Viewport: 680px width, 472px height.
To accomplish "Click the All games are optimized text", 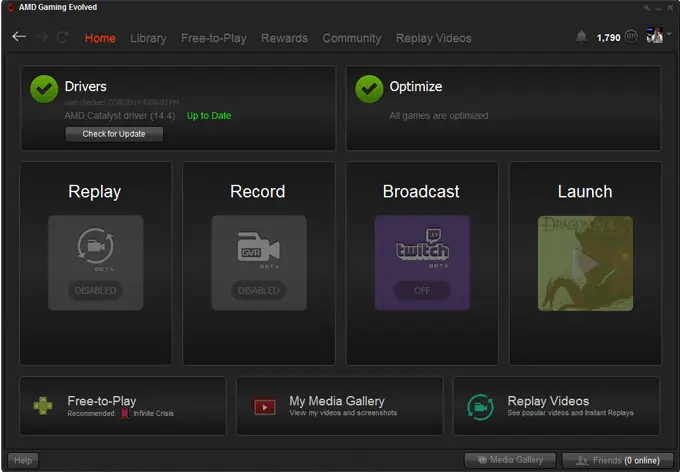I will coord(439,116).
